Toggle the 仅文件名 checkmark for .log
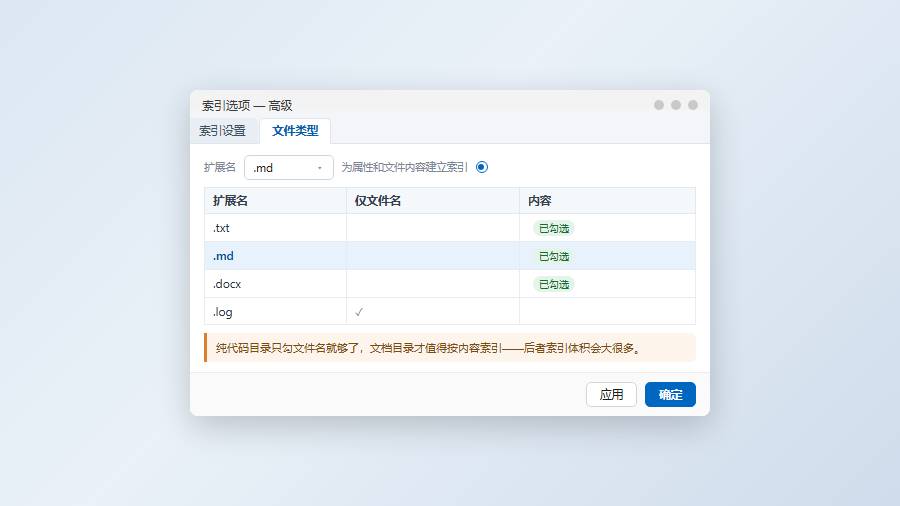900x506 pixels. 359,312
